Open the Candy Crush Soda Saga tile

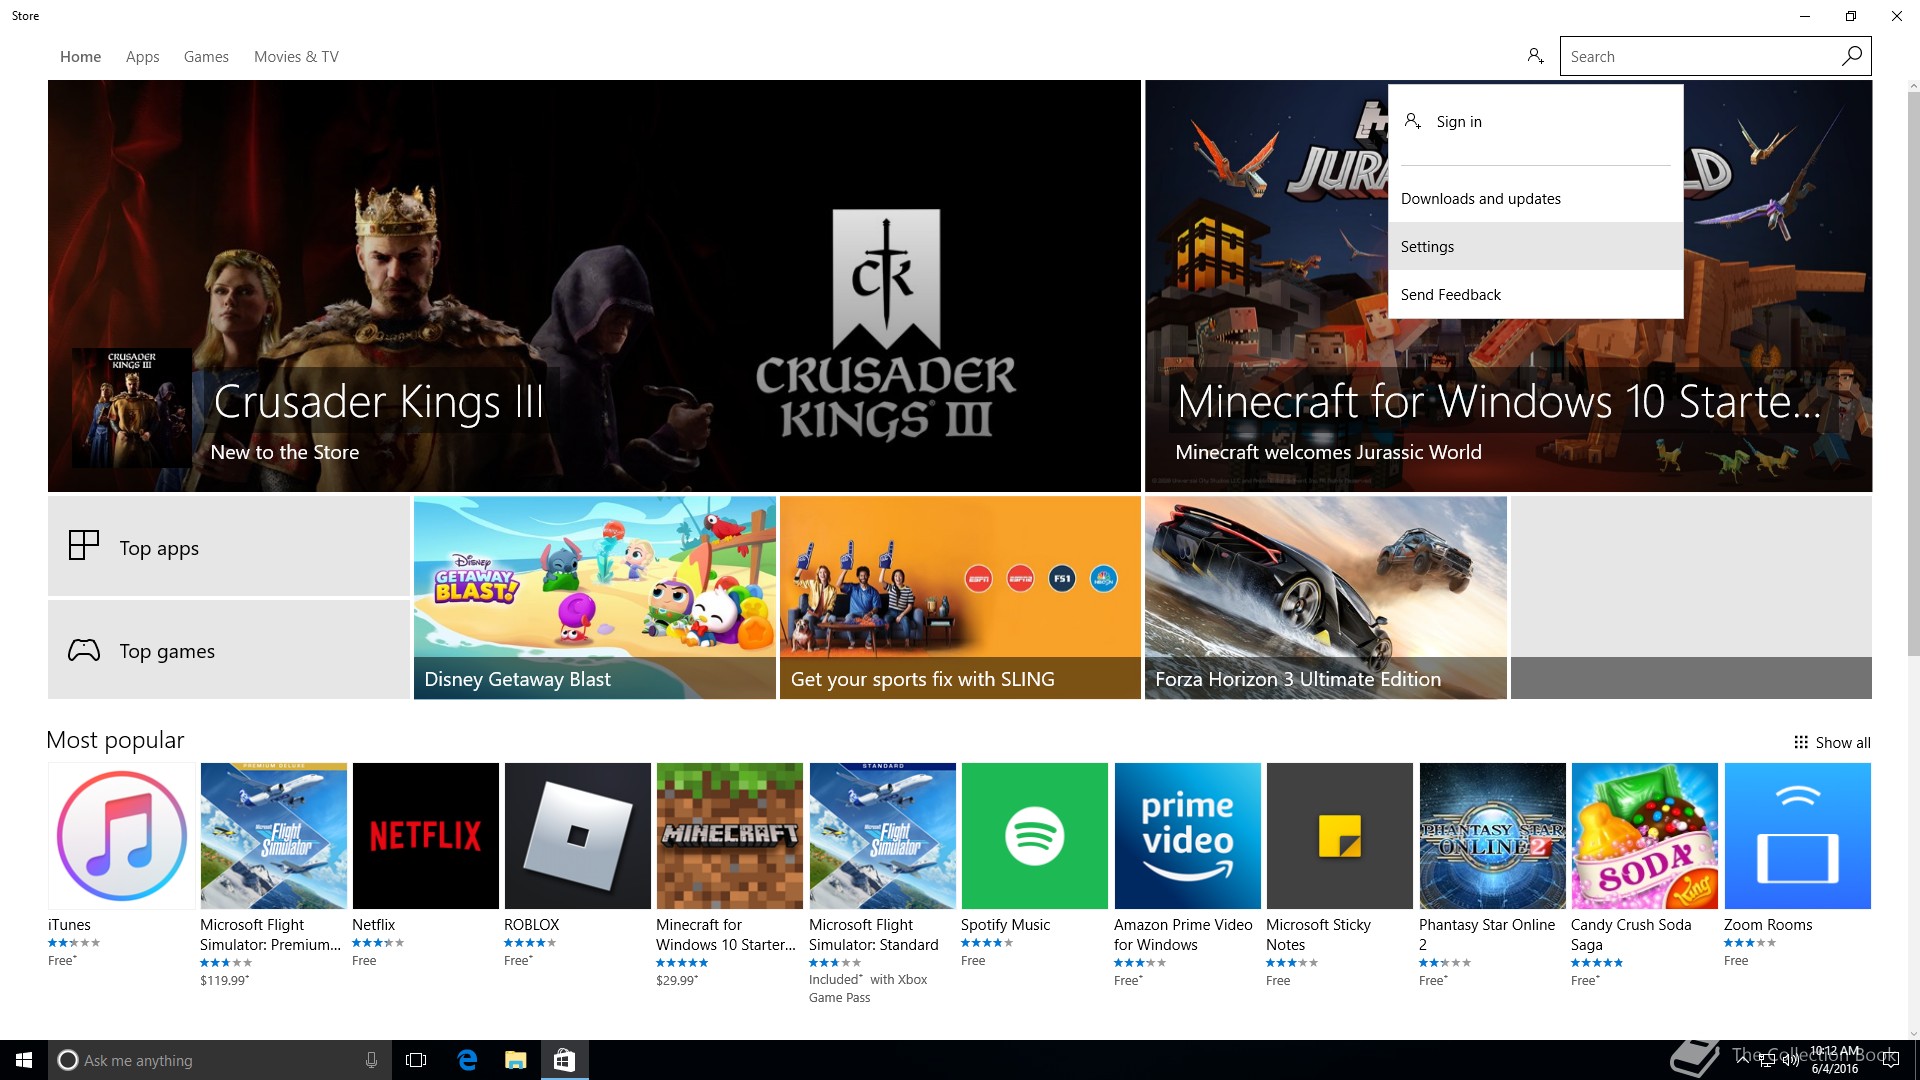1644,836
